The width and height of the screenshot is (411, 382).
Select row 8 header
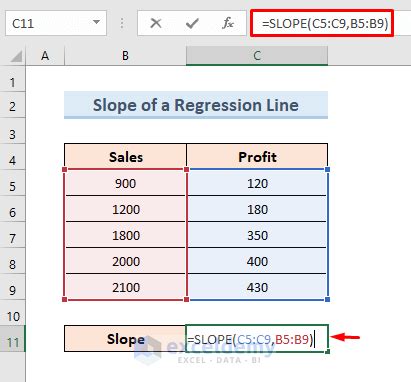click(x=12, y=261)
